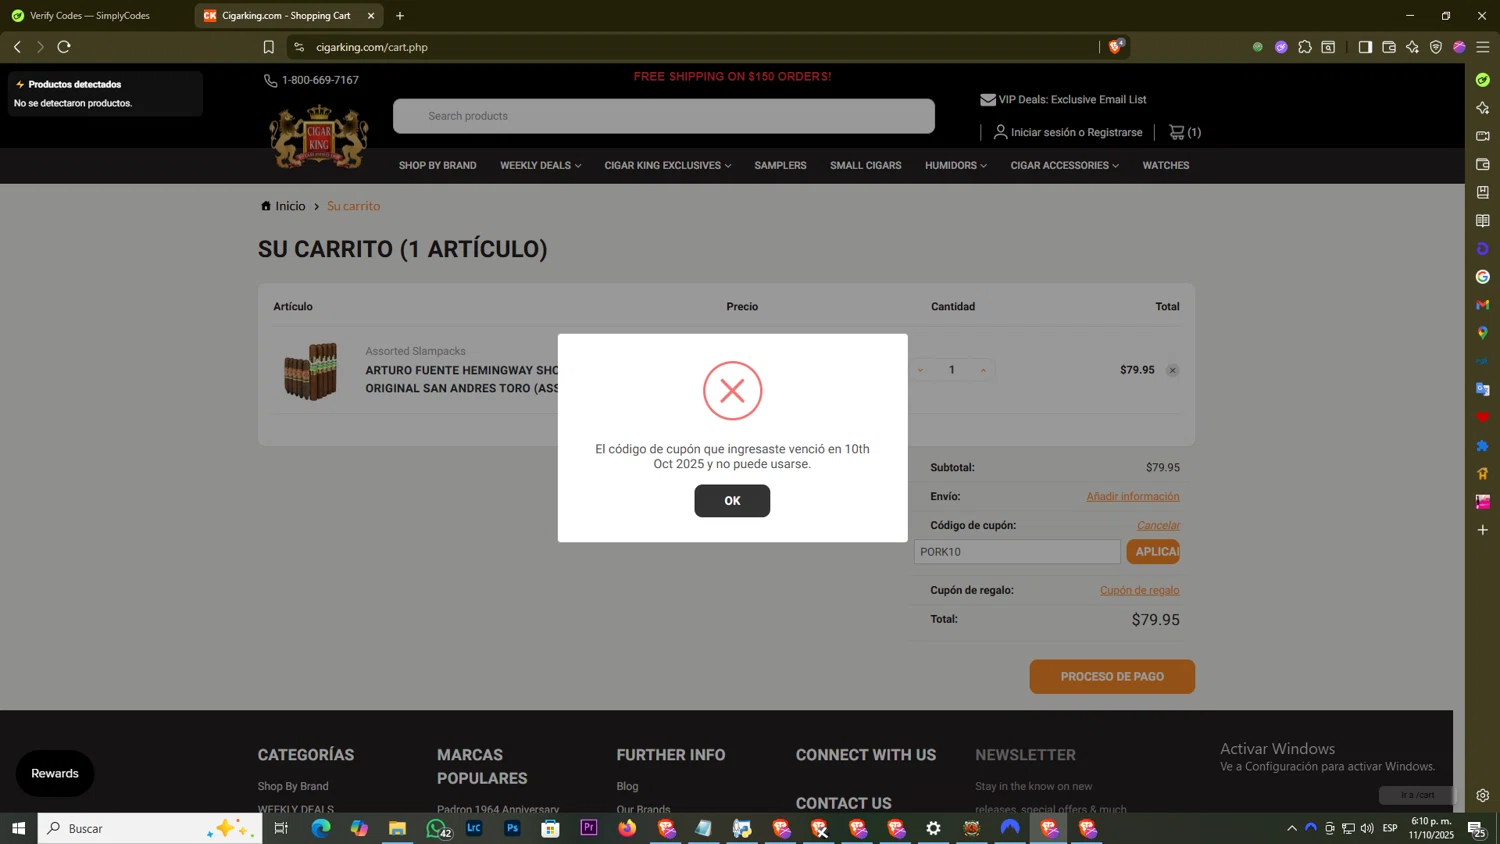Expand the Cigar Accessories dropdown menu
The width and height of the screenshot is (1500, 844).
click(x=1064, y=166)
